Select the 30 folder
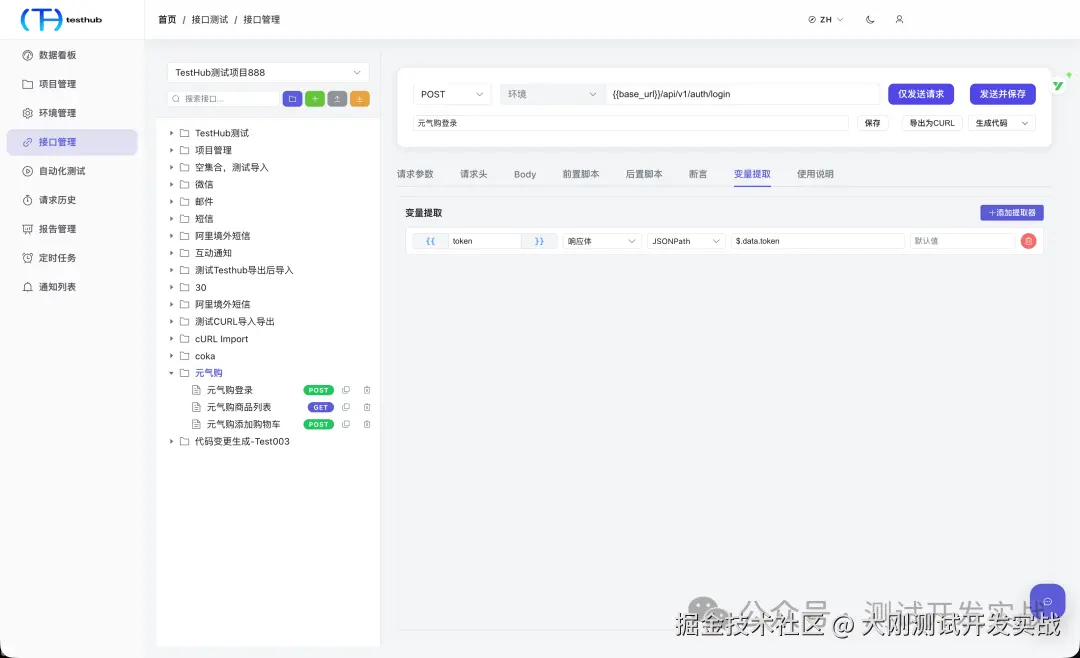The image size is (1080, 658). 200,287
